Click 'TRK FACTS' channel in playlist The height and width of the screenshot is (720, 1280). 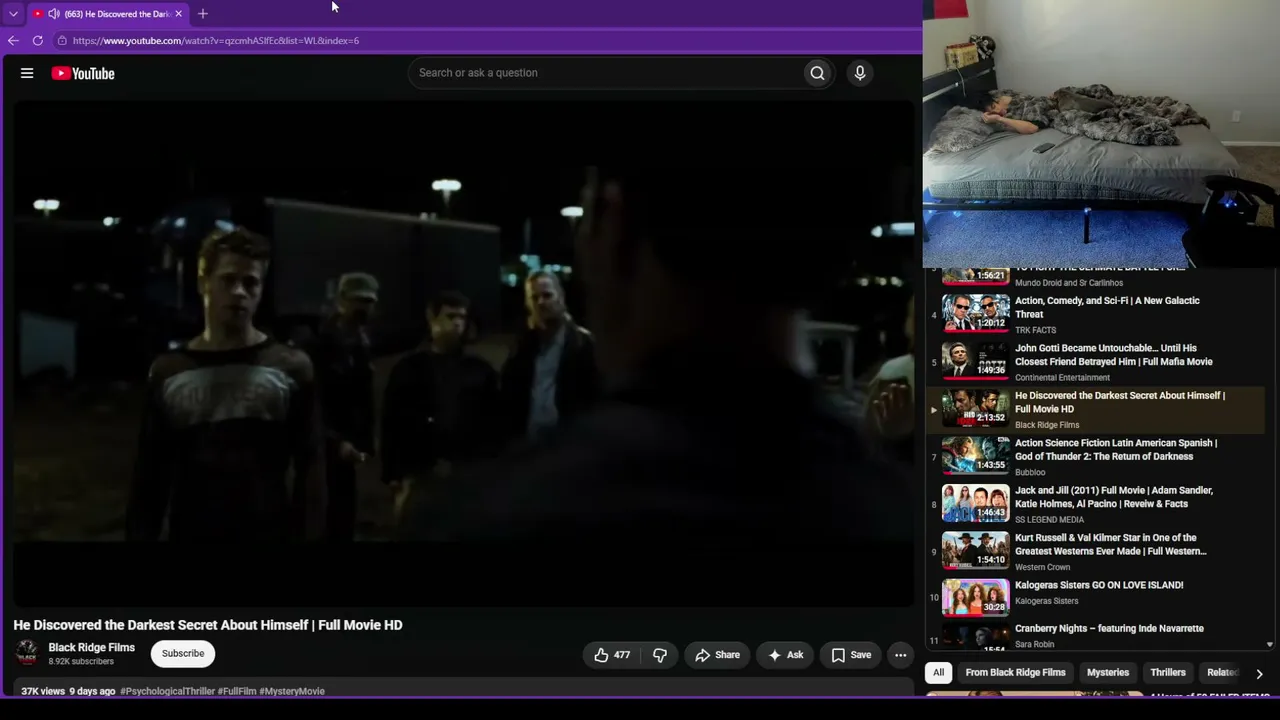[x=1035, y=330]
